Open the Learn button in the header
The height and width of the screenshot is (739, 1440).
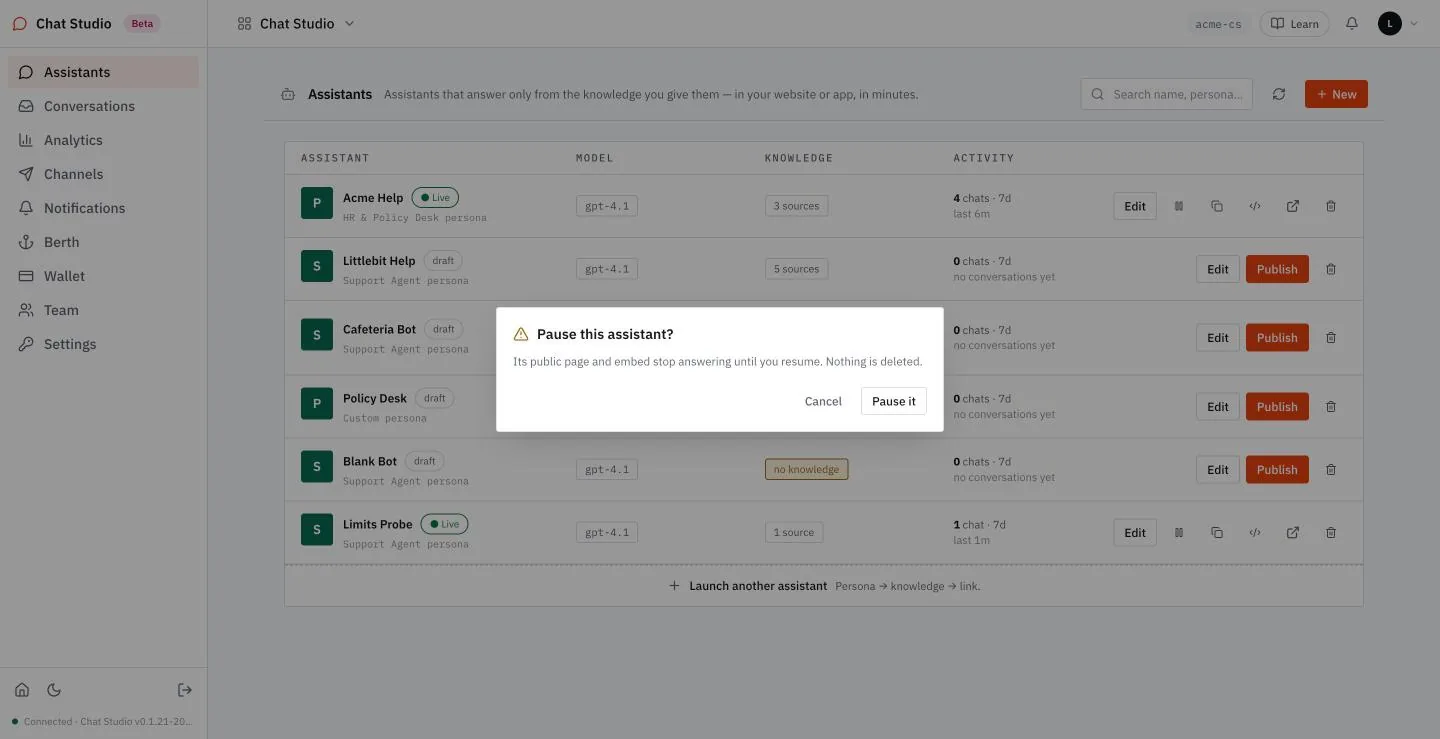click(x=1294, y=23)
